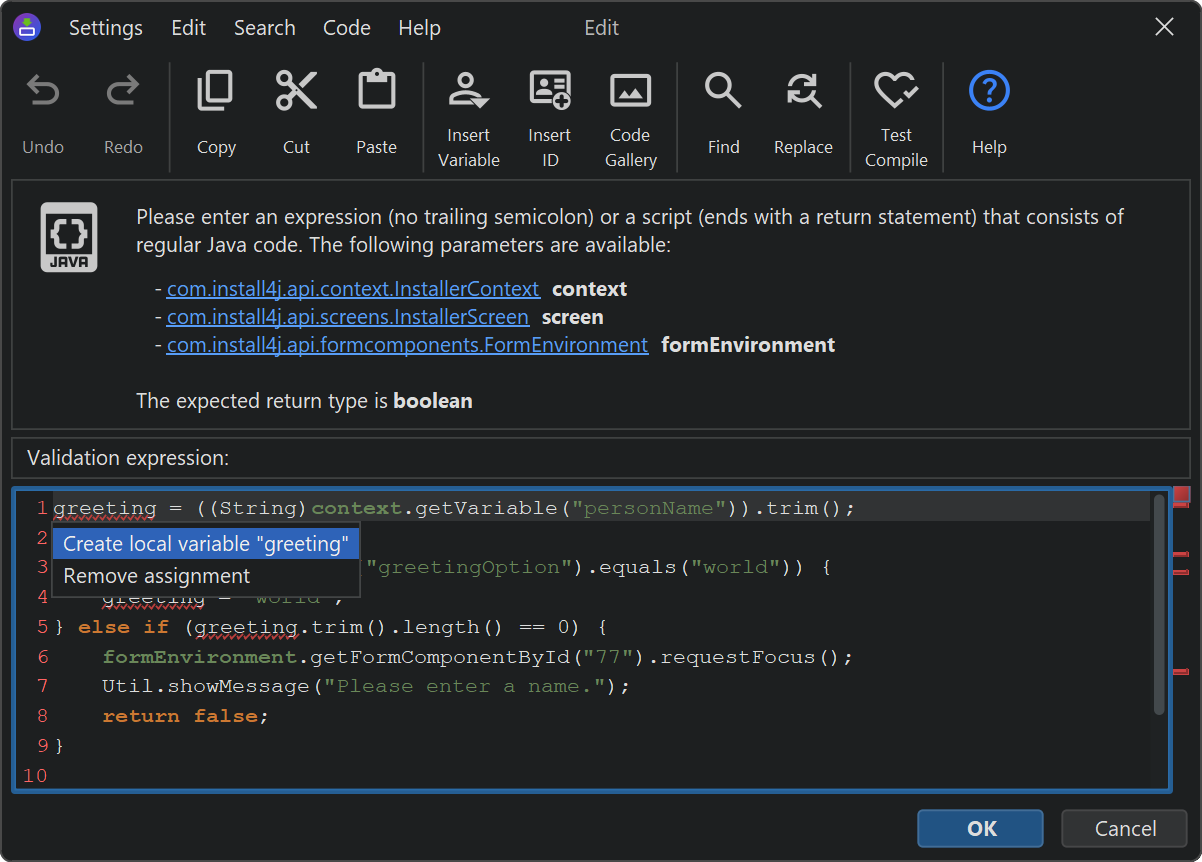The width and height of the screenshot is (1202, 862).
Task: Click the Copy toolbar icon
Action: coord(216,92)
